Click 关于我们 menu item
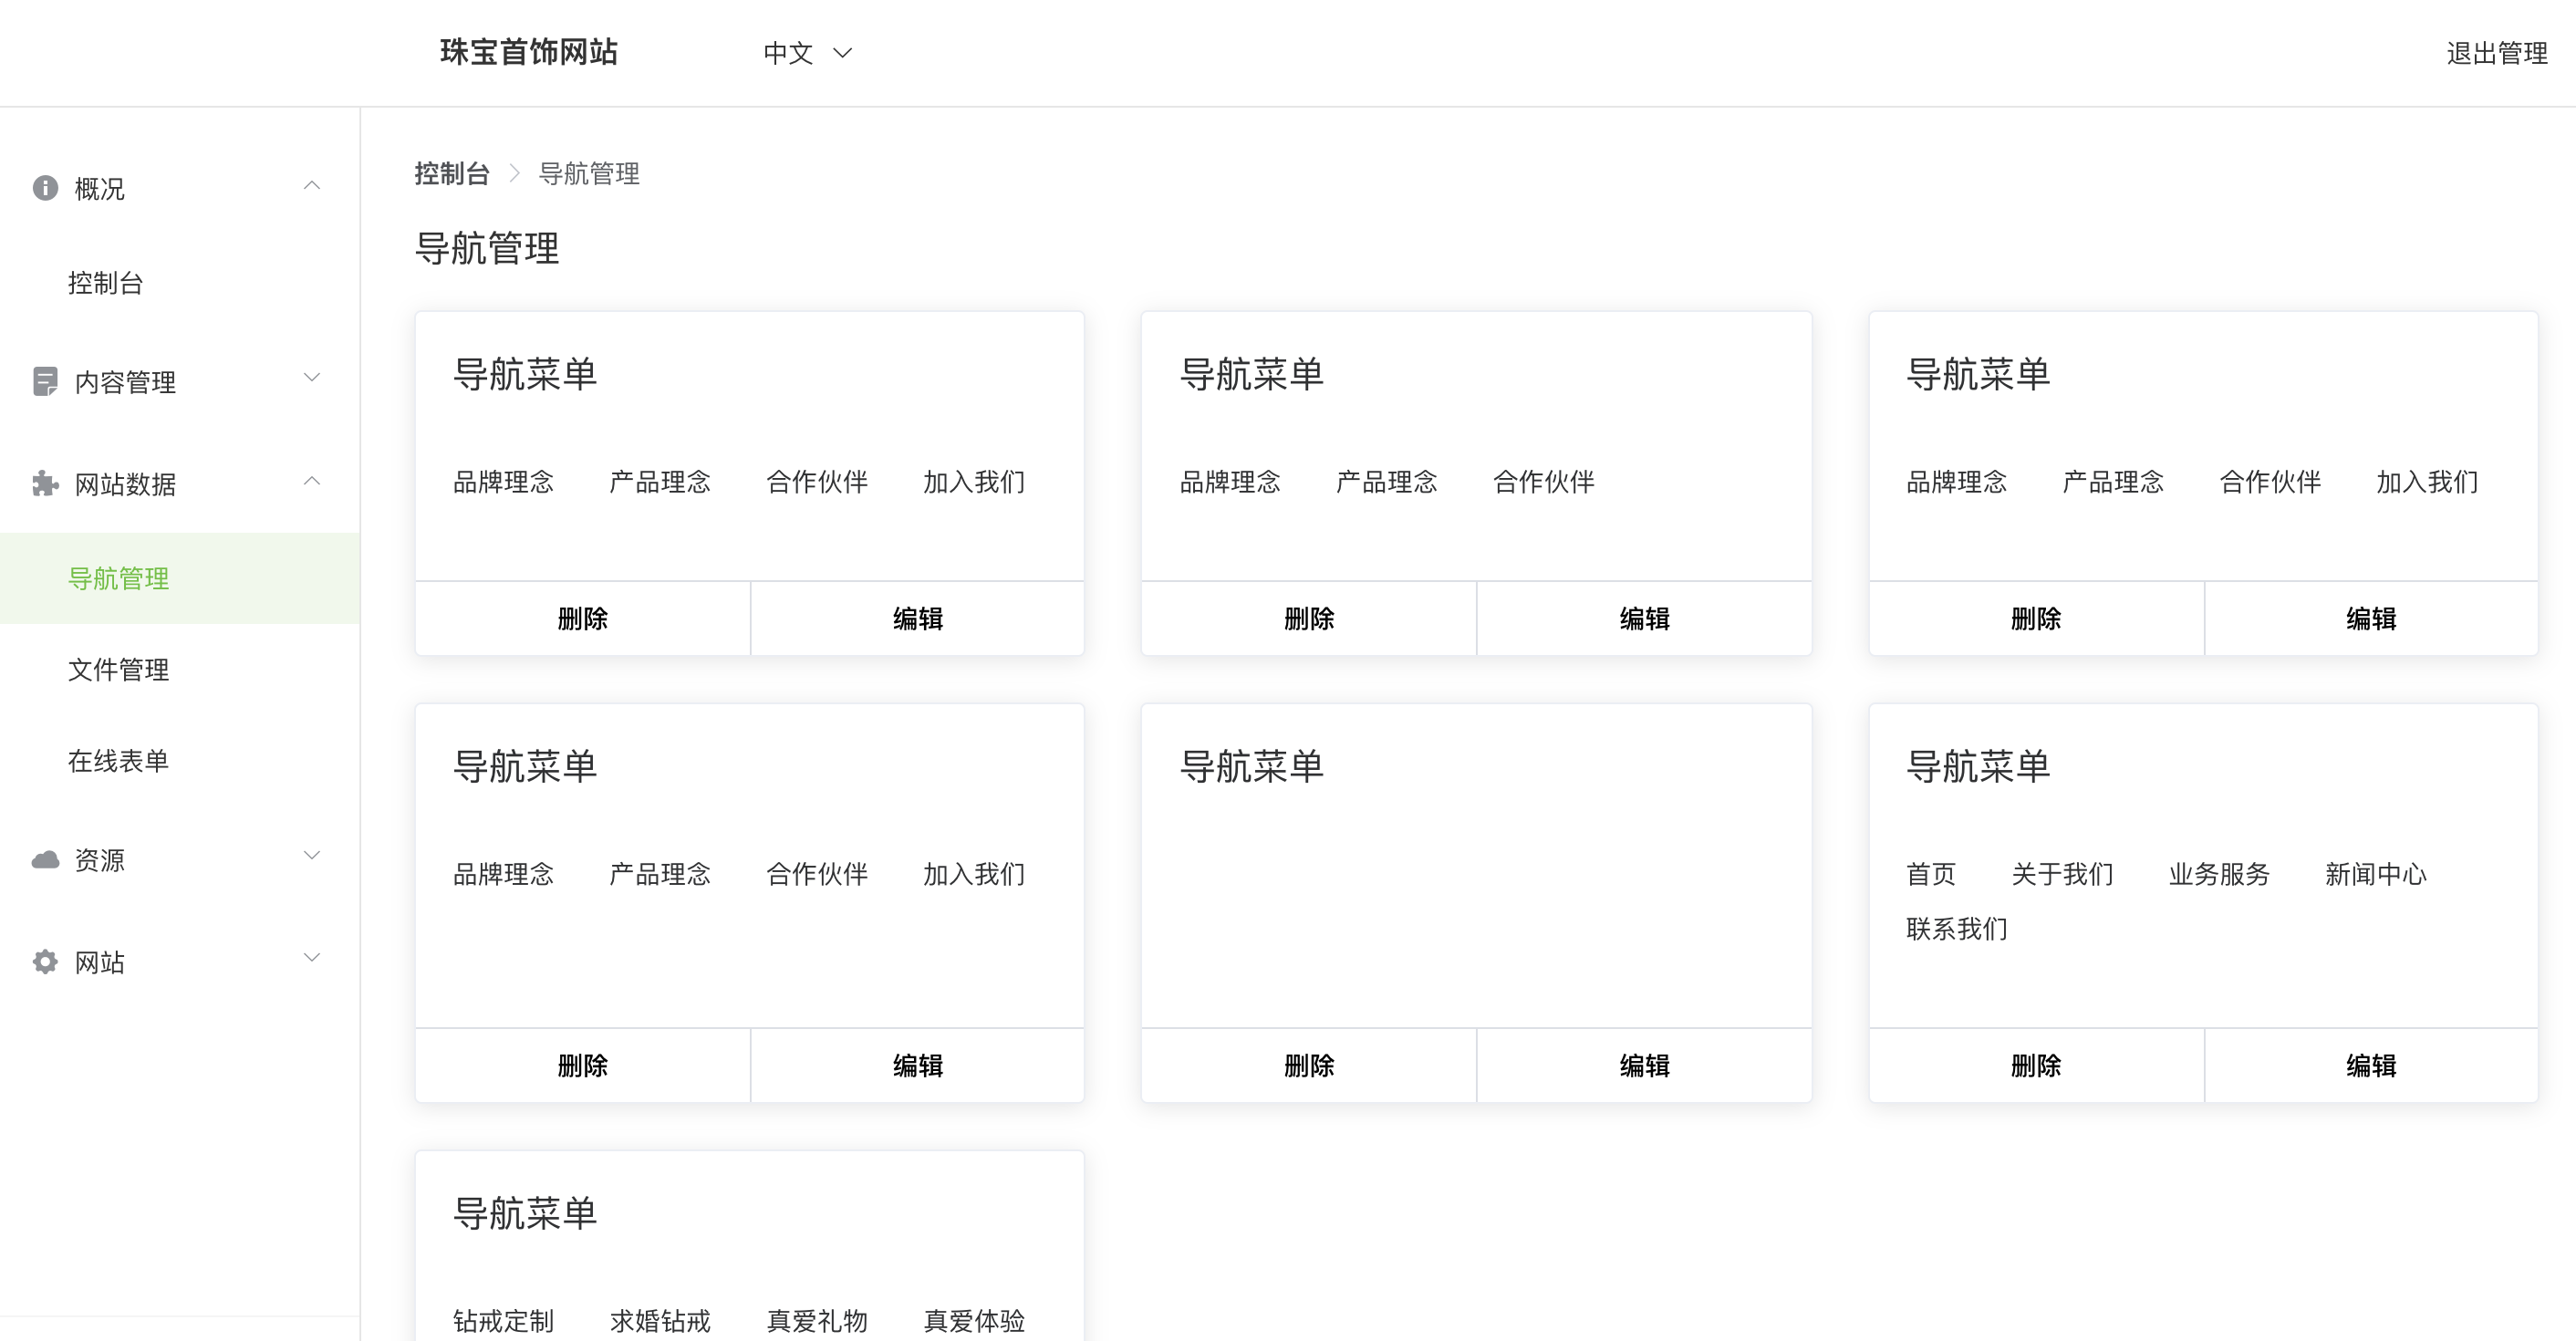This screenshot has width=2576, height=1341. (x=2062, y=874)
